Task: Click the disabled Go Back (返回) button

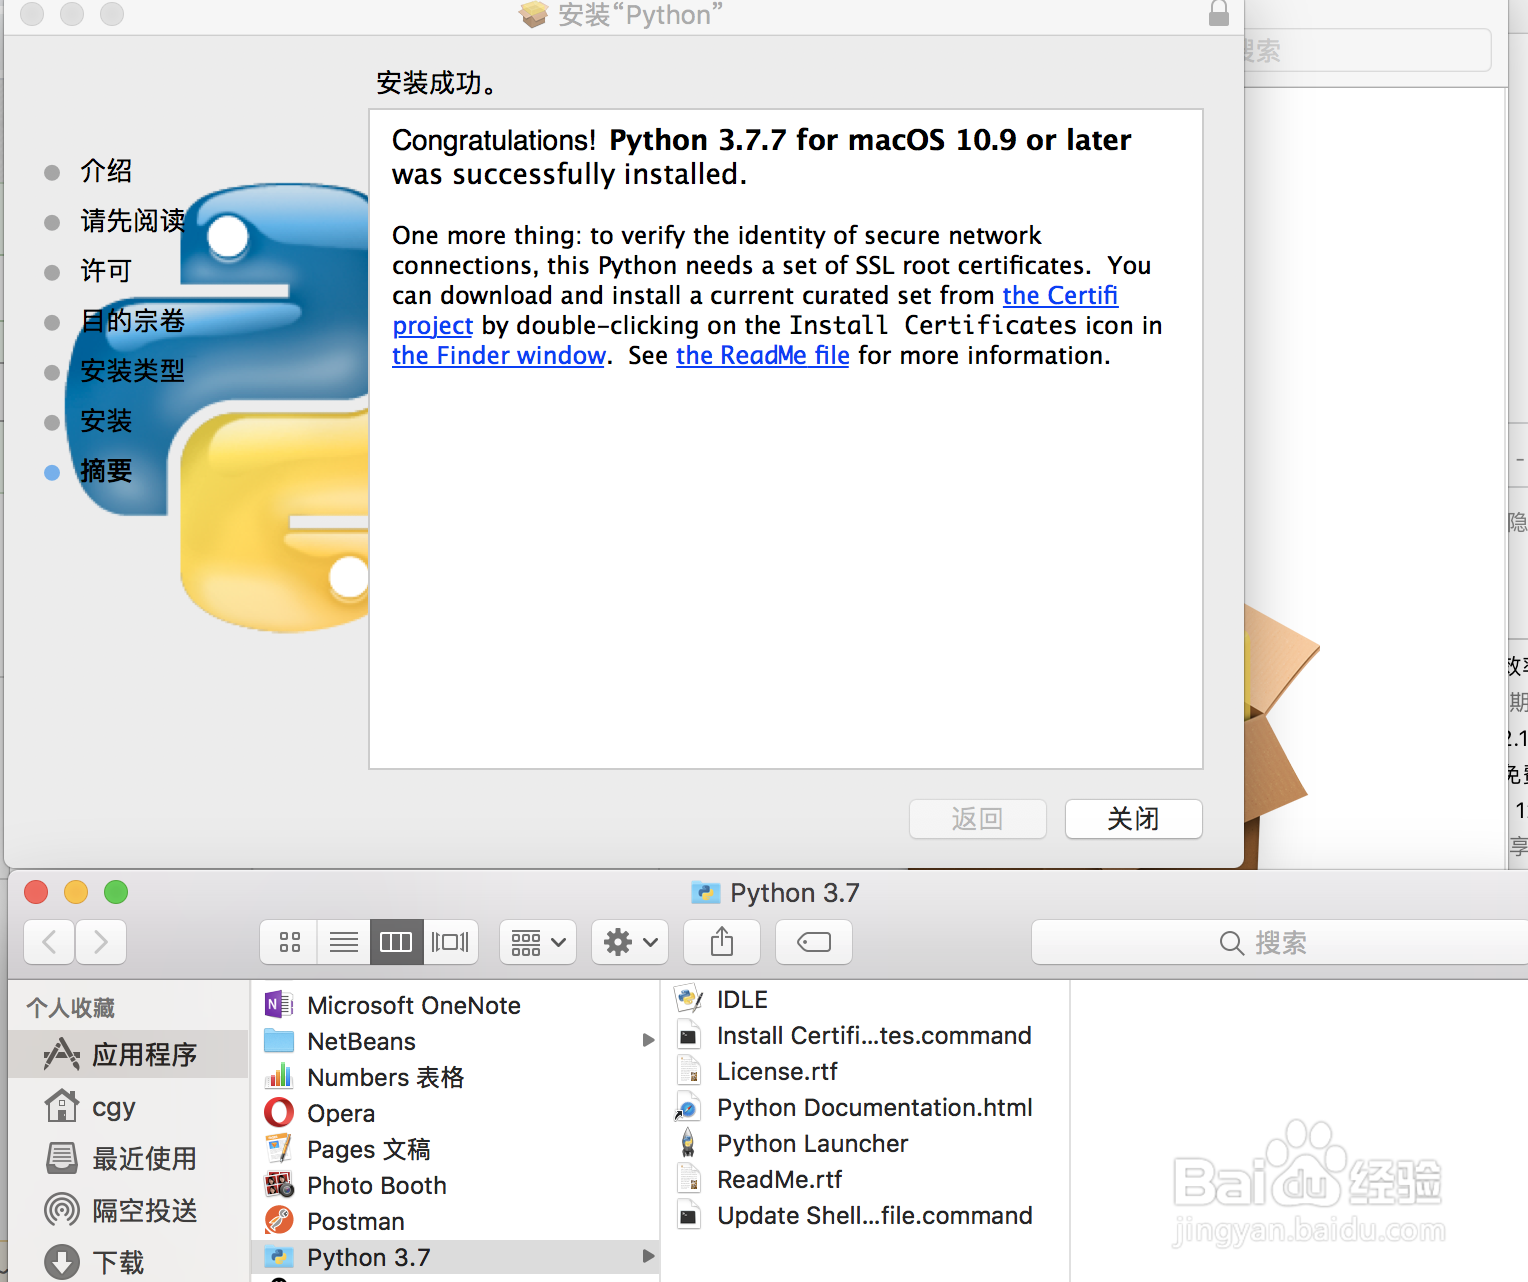Action: coord(977,819)
